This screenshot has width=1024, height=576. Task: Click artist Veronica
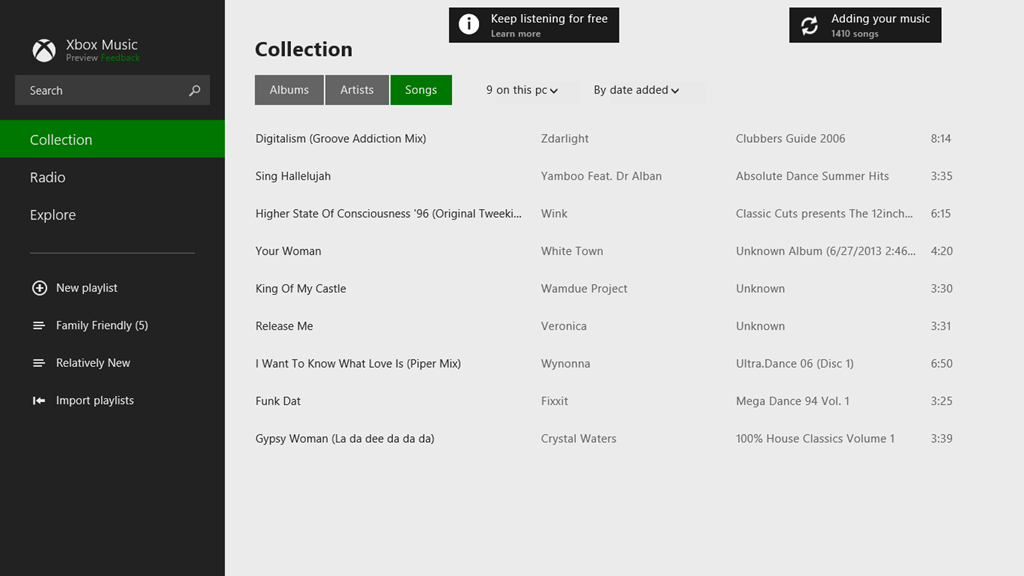click(x=564, y=326)
